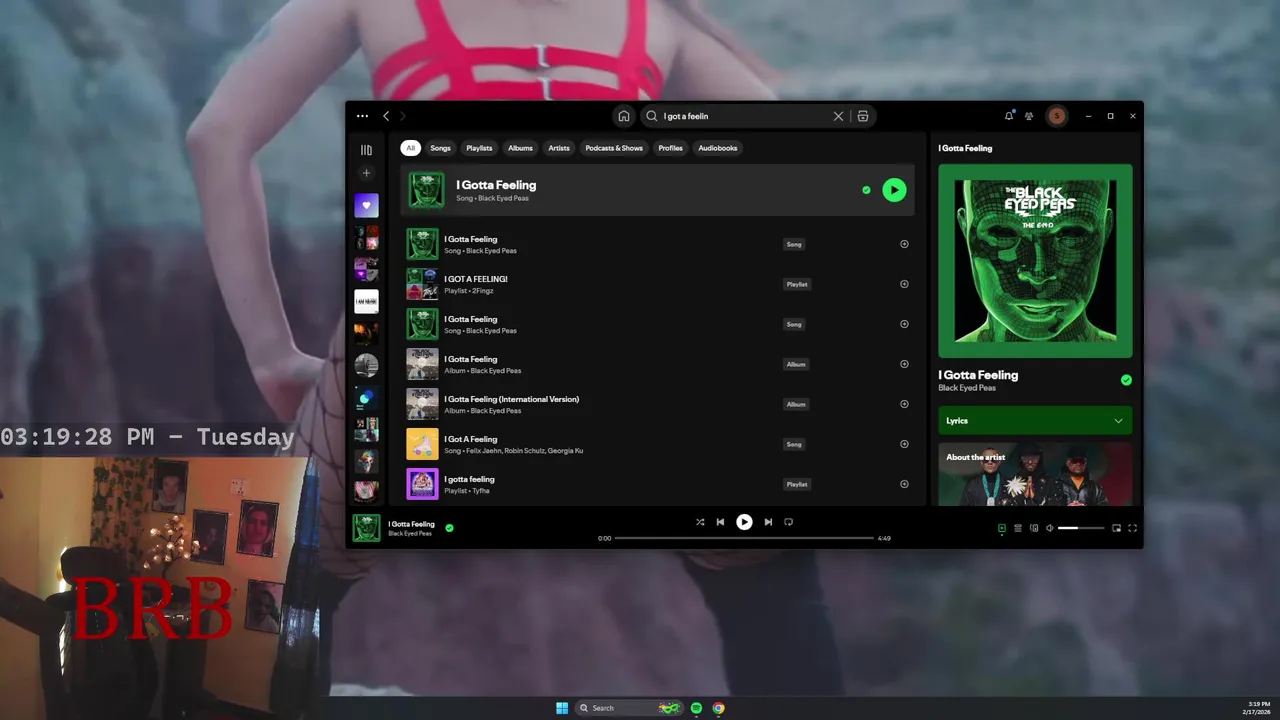This screenshot has height=720, width=1280.
Task: Open Spotify from the taskbar
Action: click(696, 708)
